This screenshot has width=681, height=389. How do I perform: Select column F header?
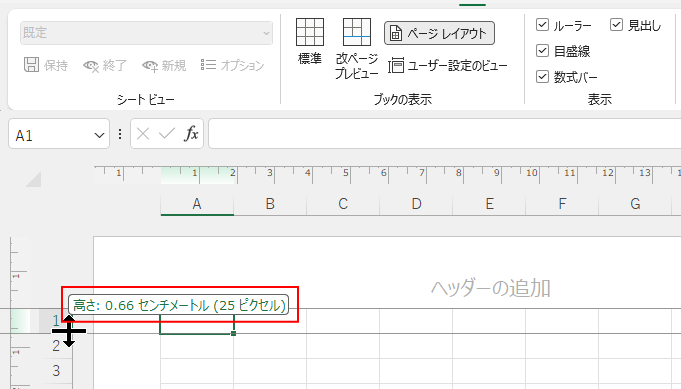pos(562,204)
